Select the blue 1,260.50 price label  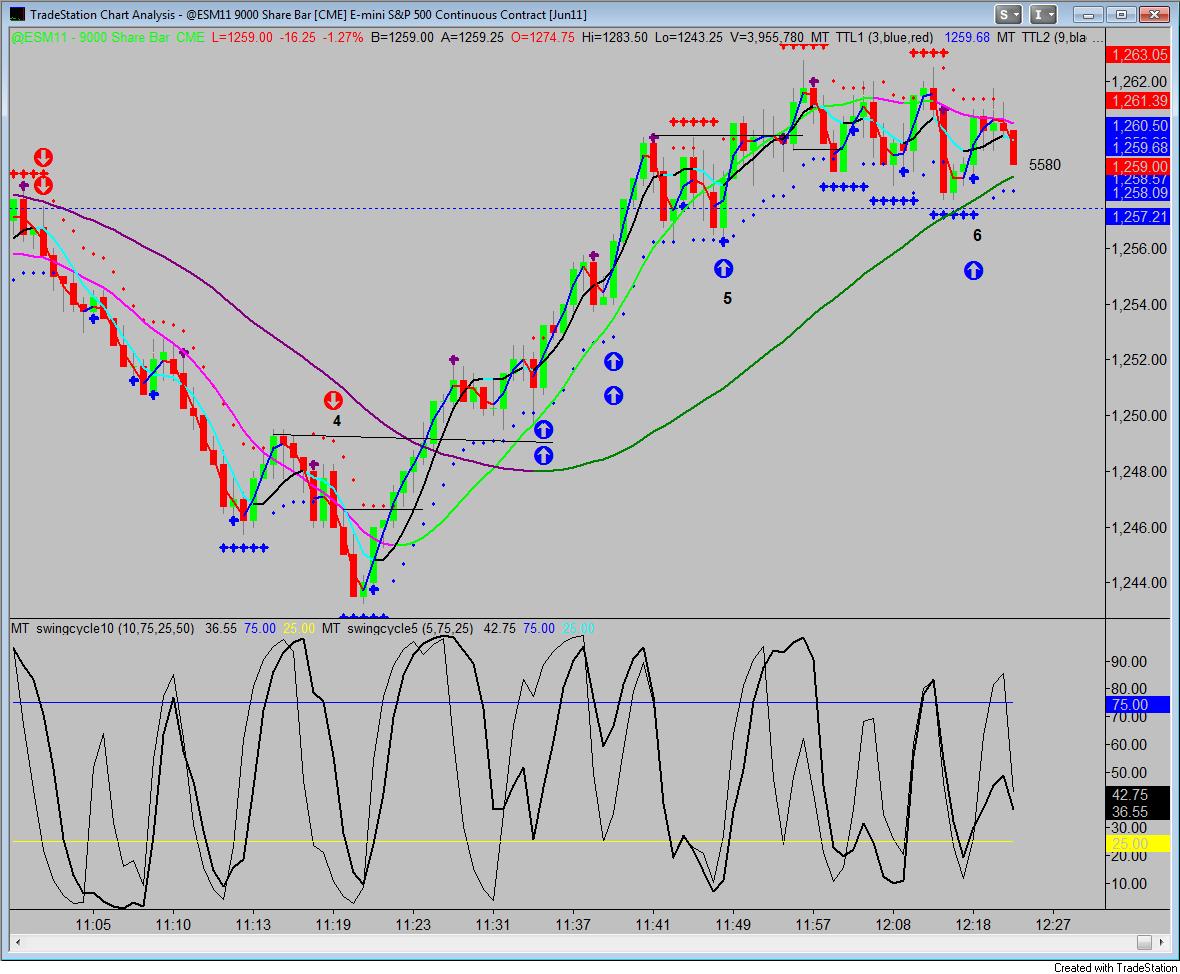(x=1137, y=126)
